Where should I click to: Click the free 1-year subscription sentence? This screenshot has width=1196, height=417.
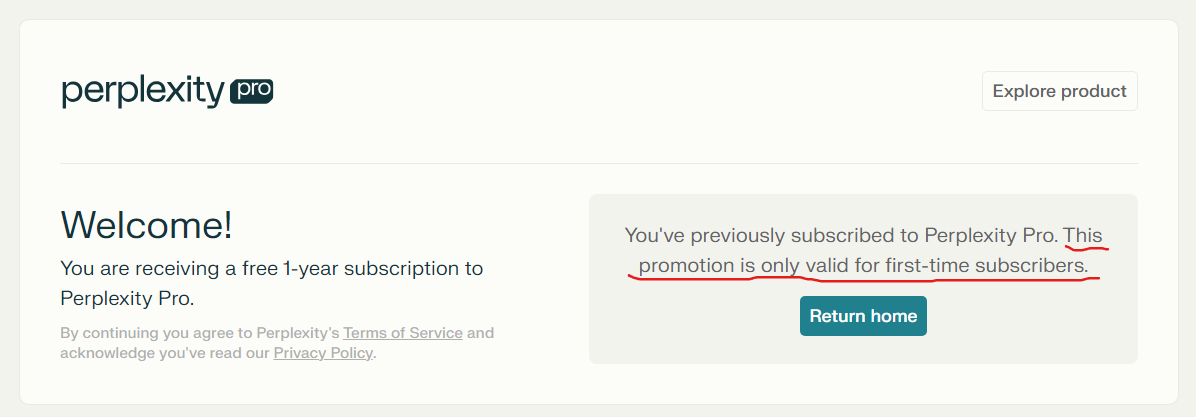[x=272, y=283]
